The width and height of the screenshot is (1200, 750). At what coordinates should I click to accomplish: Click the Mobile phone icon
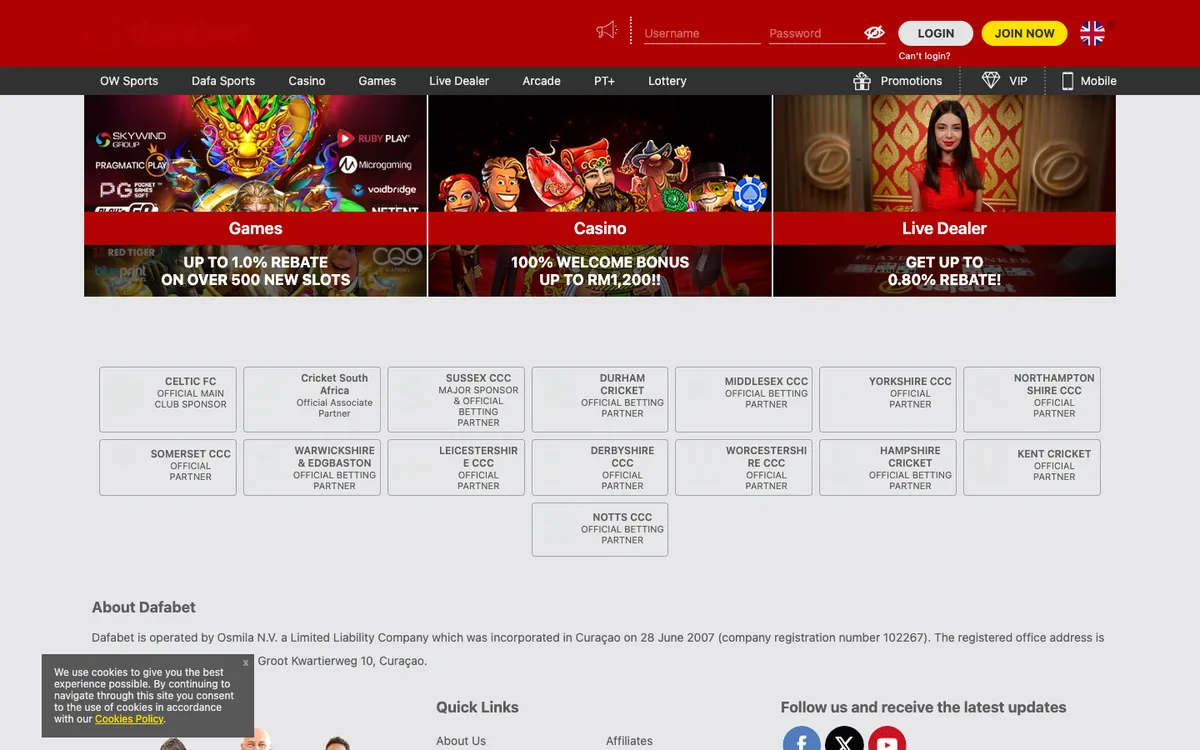coord(1067,81)
